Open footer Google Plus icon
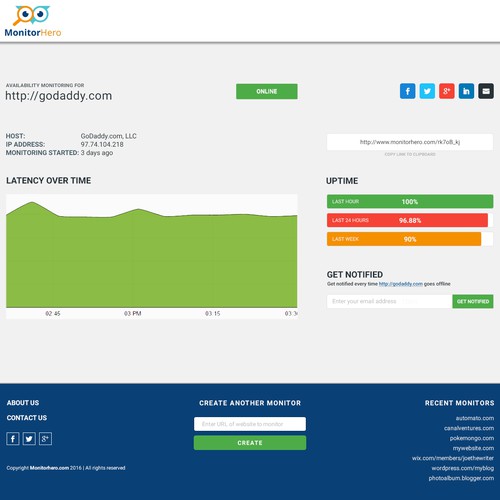This screenshot has height=500, width=500. 45,439
